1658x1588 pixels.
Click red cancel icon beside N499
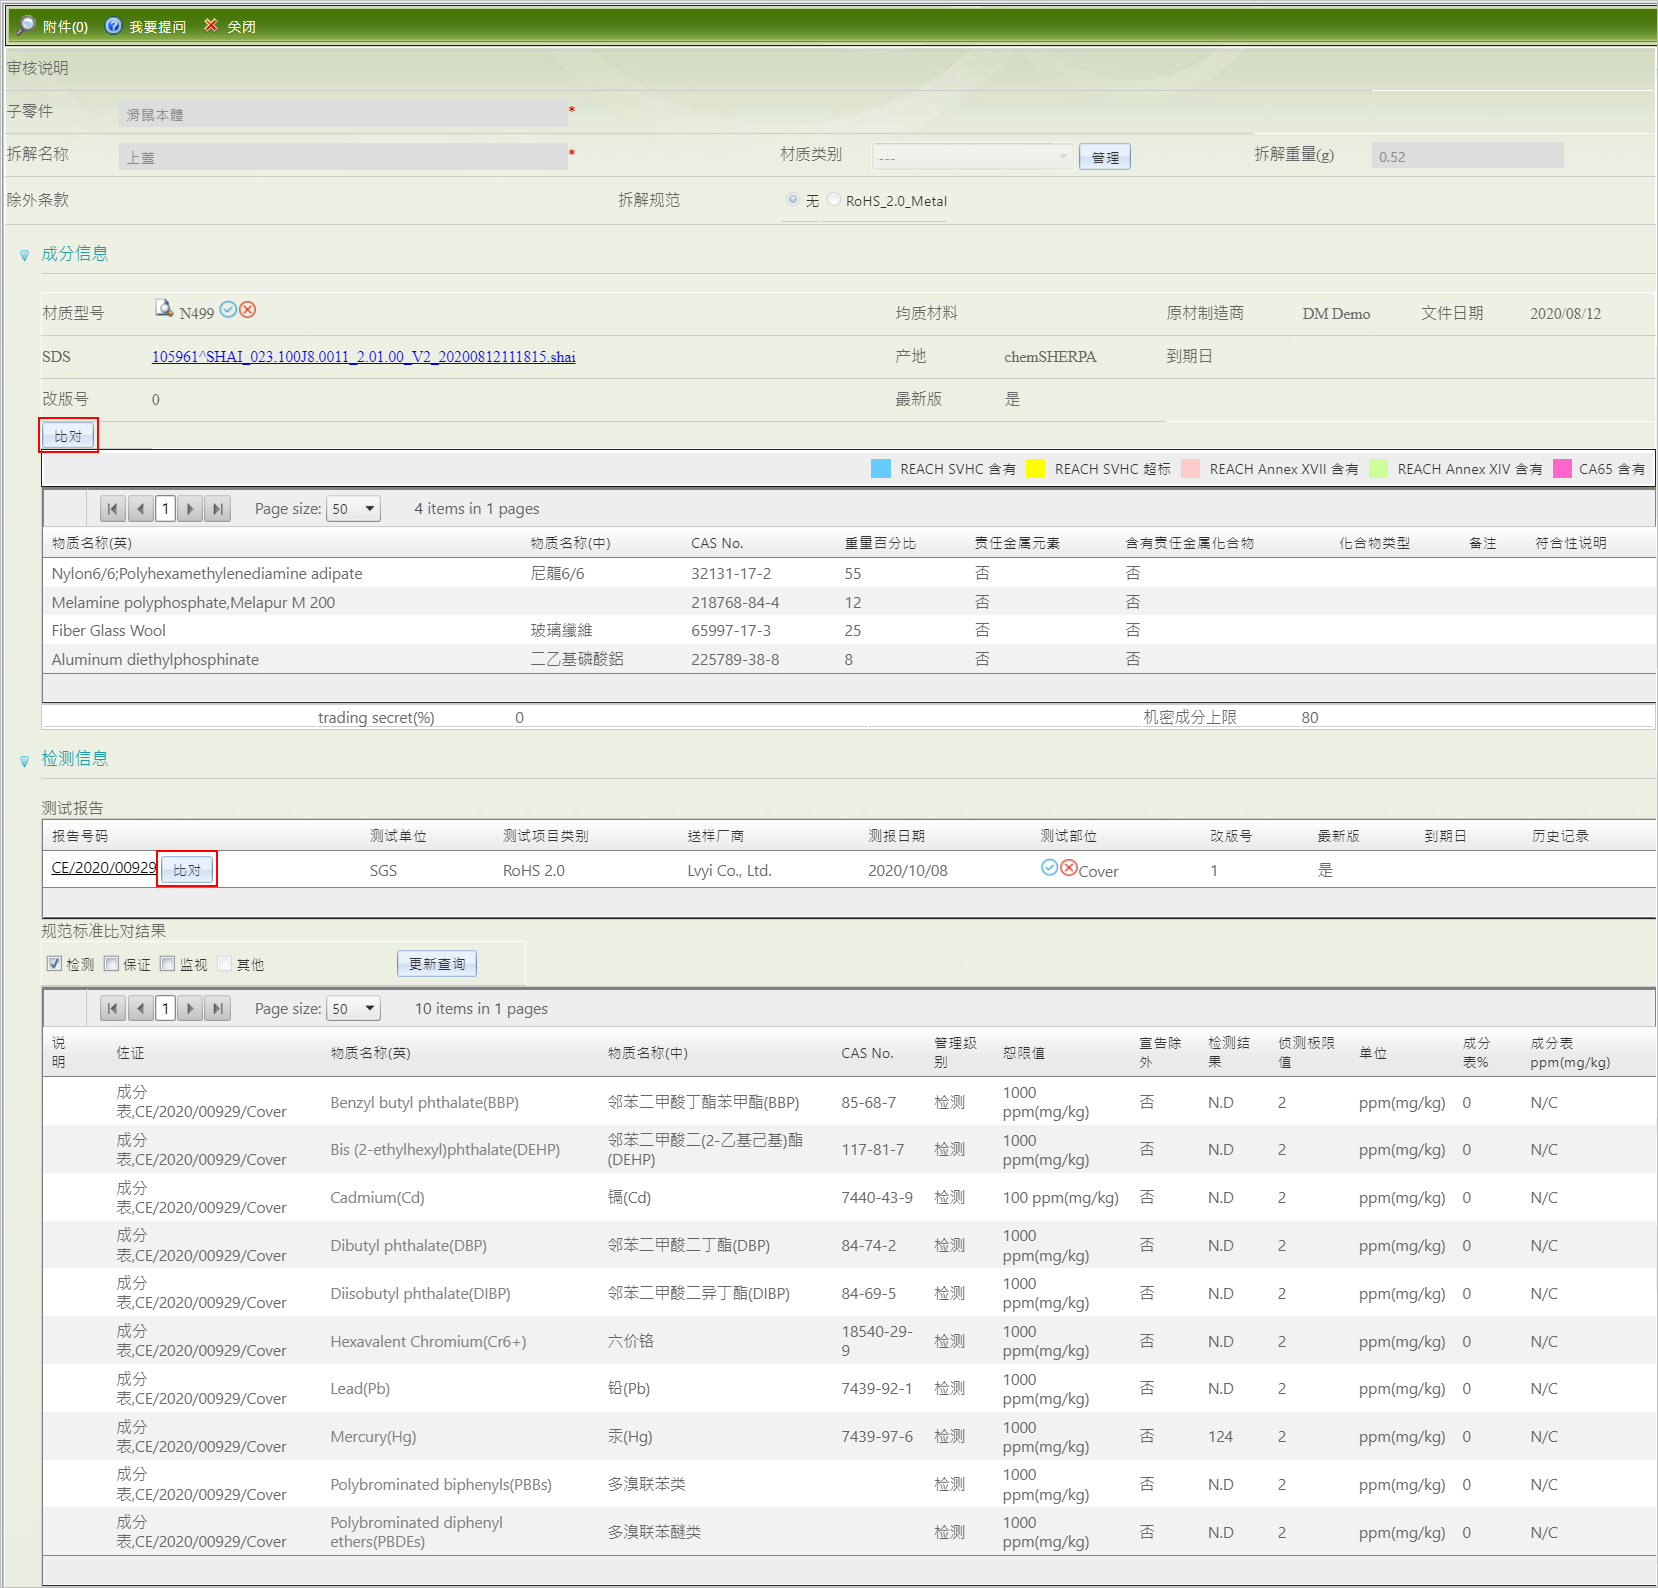248,310
